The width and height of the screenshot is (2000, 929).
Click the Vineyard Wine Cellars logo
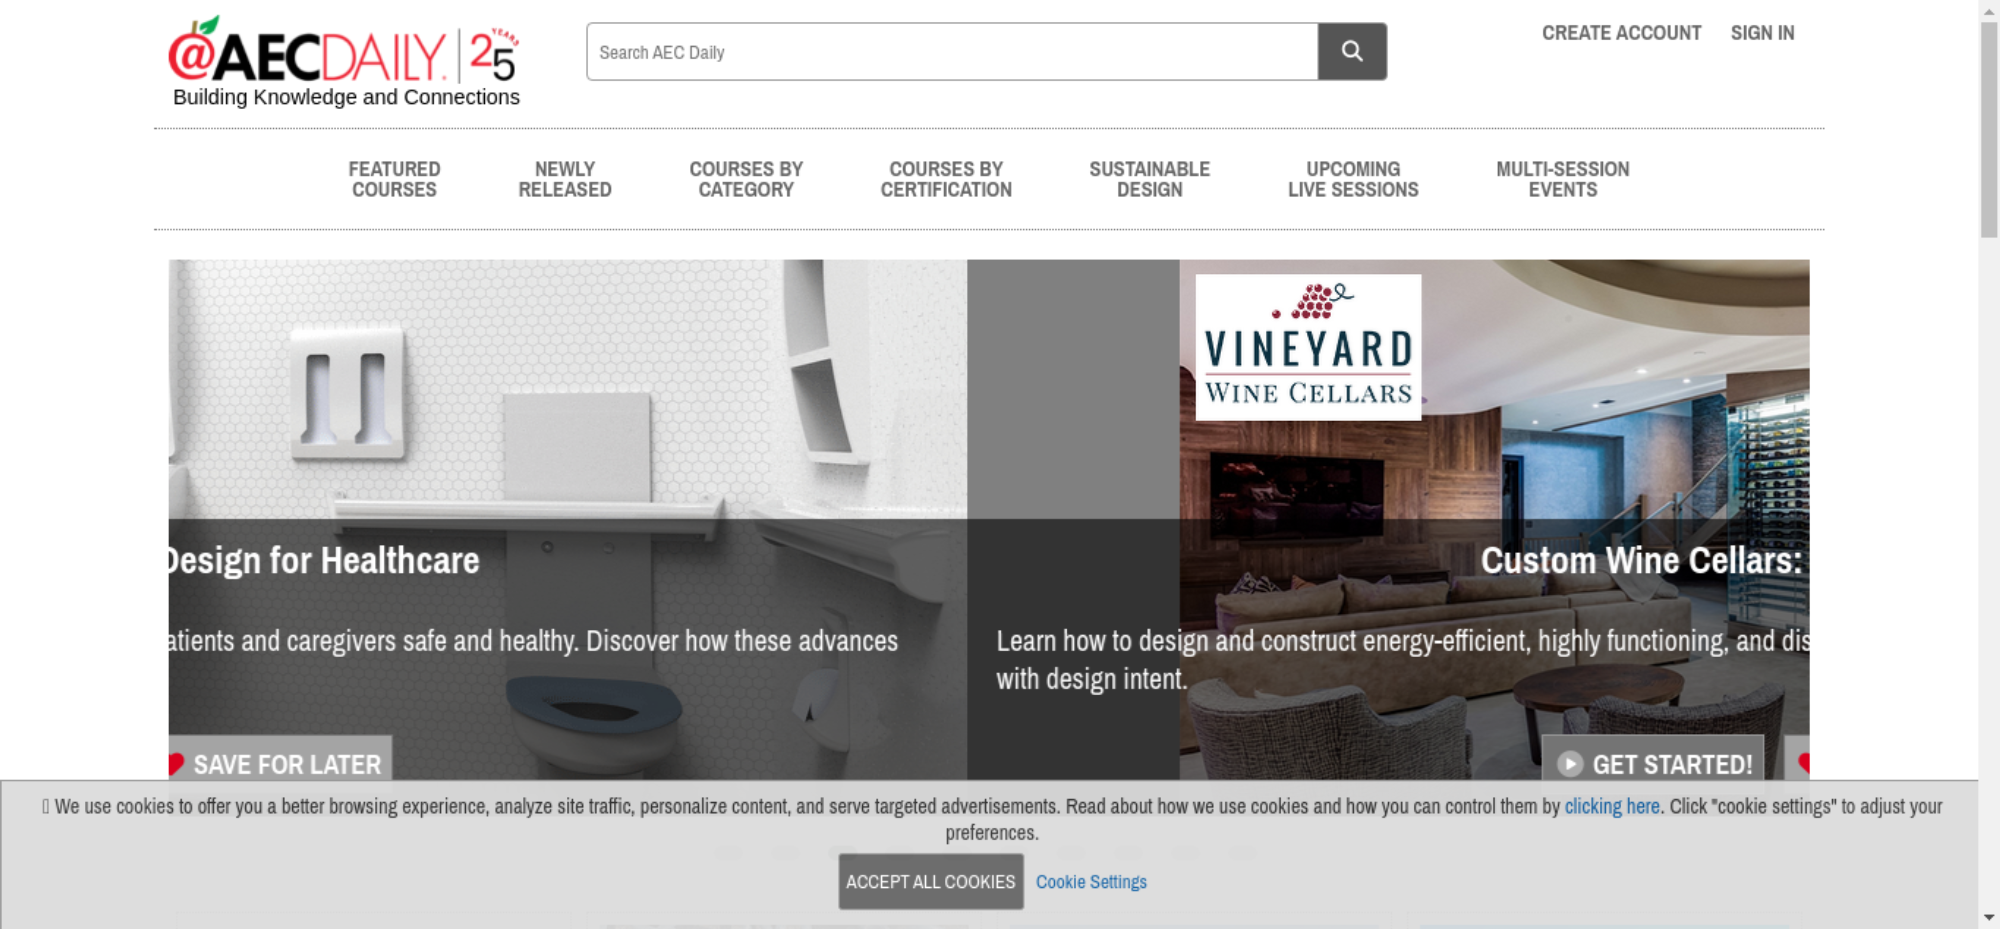point(1308,347)
